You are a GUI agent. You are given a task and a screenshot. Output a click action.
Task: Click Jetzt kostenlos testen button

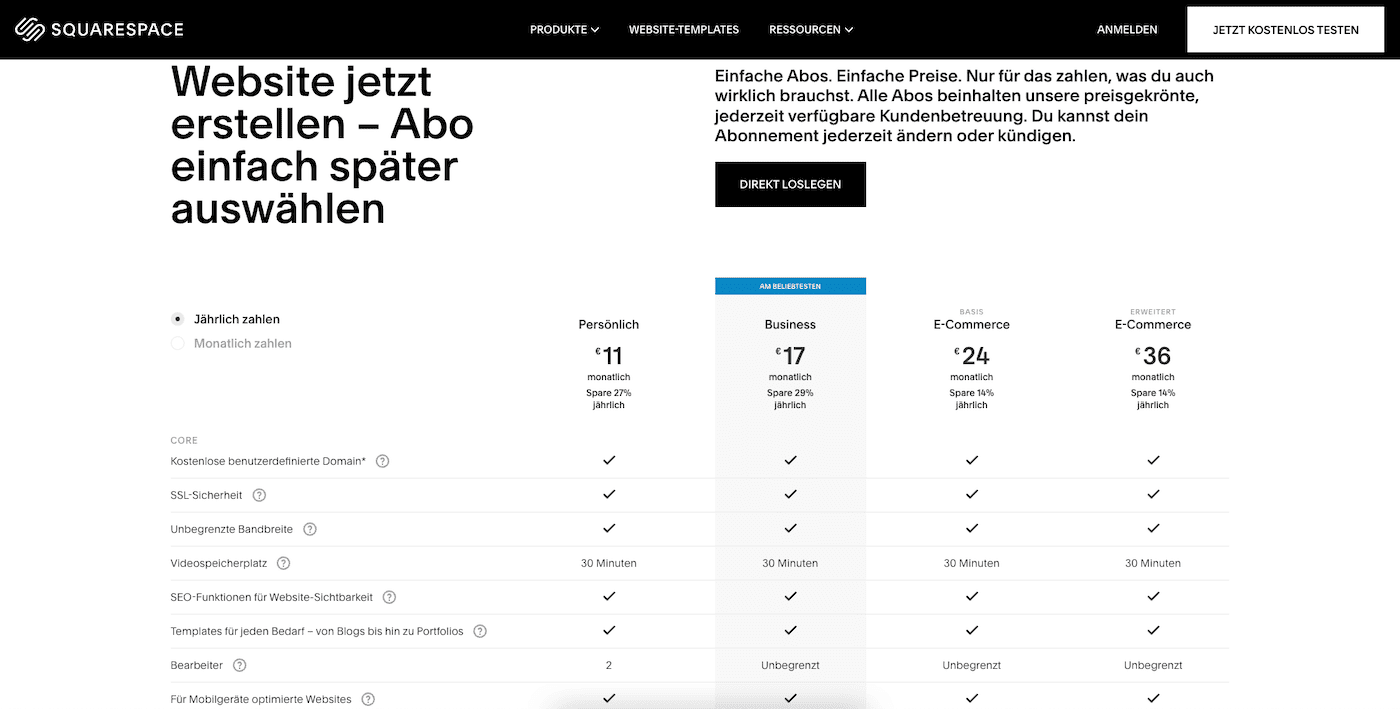point(1286,29)
